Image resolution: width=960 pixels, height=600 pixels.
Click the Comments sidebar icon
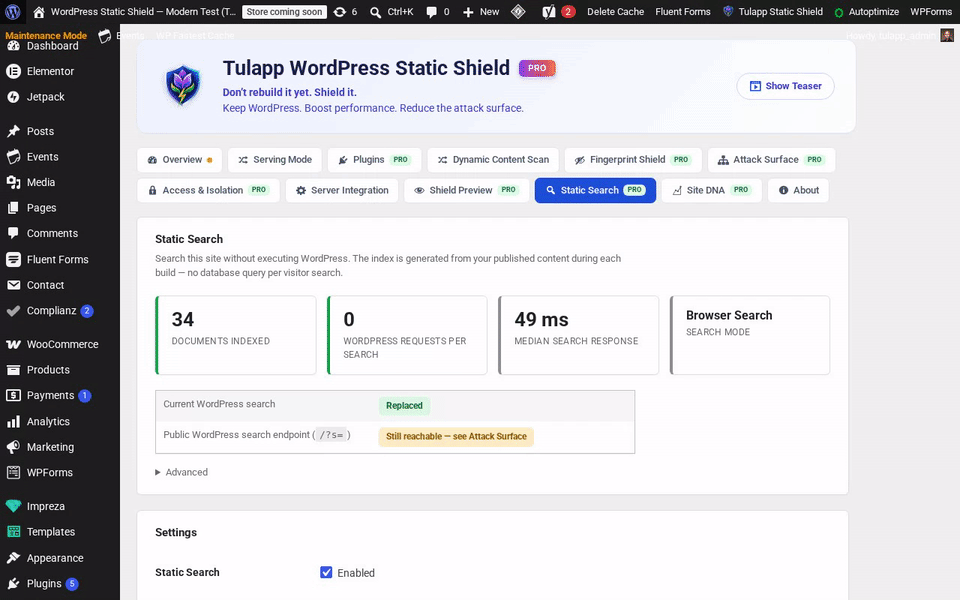13,233
